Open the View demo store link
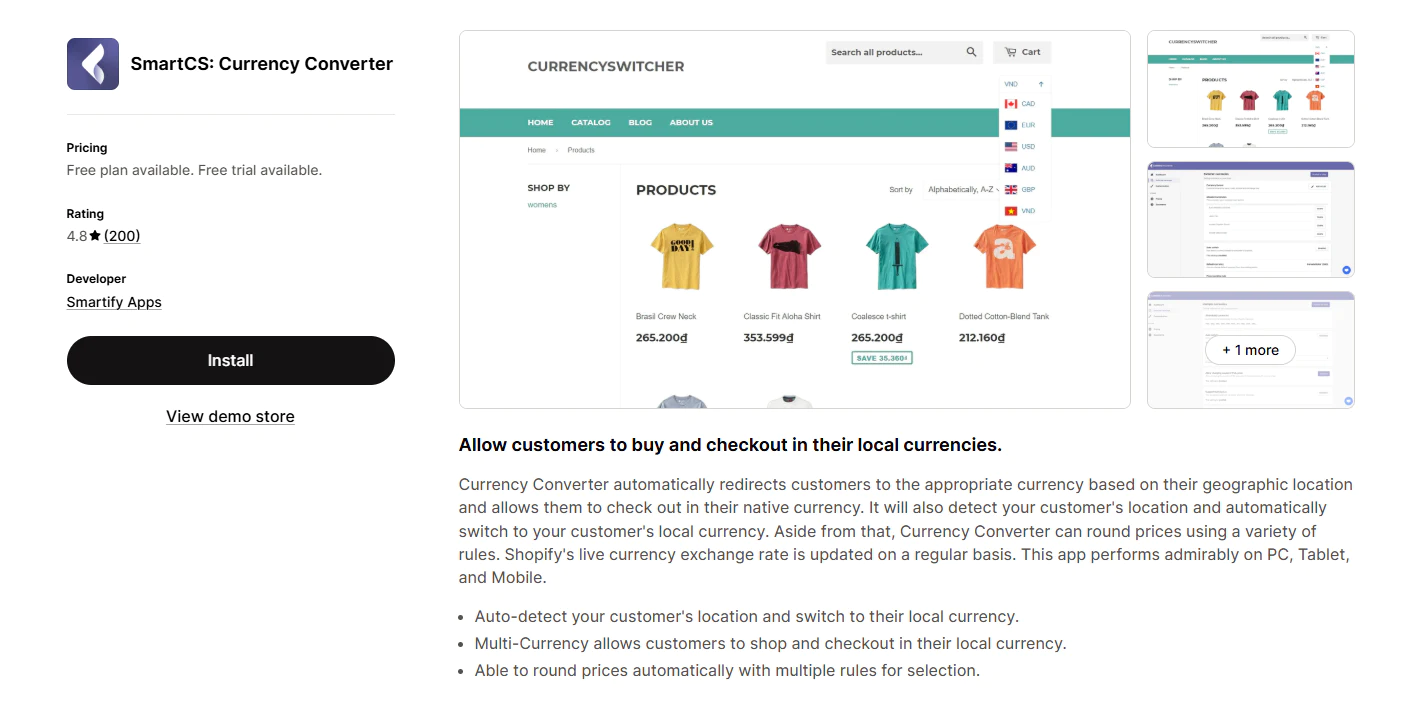Image resolution: width=1427 pixels, height=705 pixels. pyautogui.click(x=230, y=416)
